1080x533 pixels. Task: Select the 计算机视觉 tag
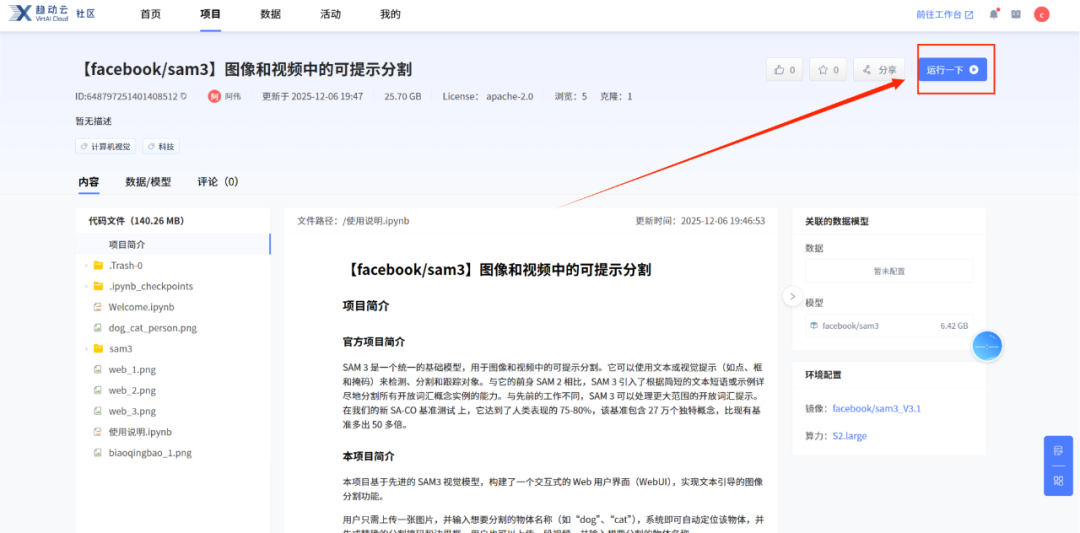pyautogui.click(x=105, y=147)
